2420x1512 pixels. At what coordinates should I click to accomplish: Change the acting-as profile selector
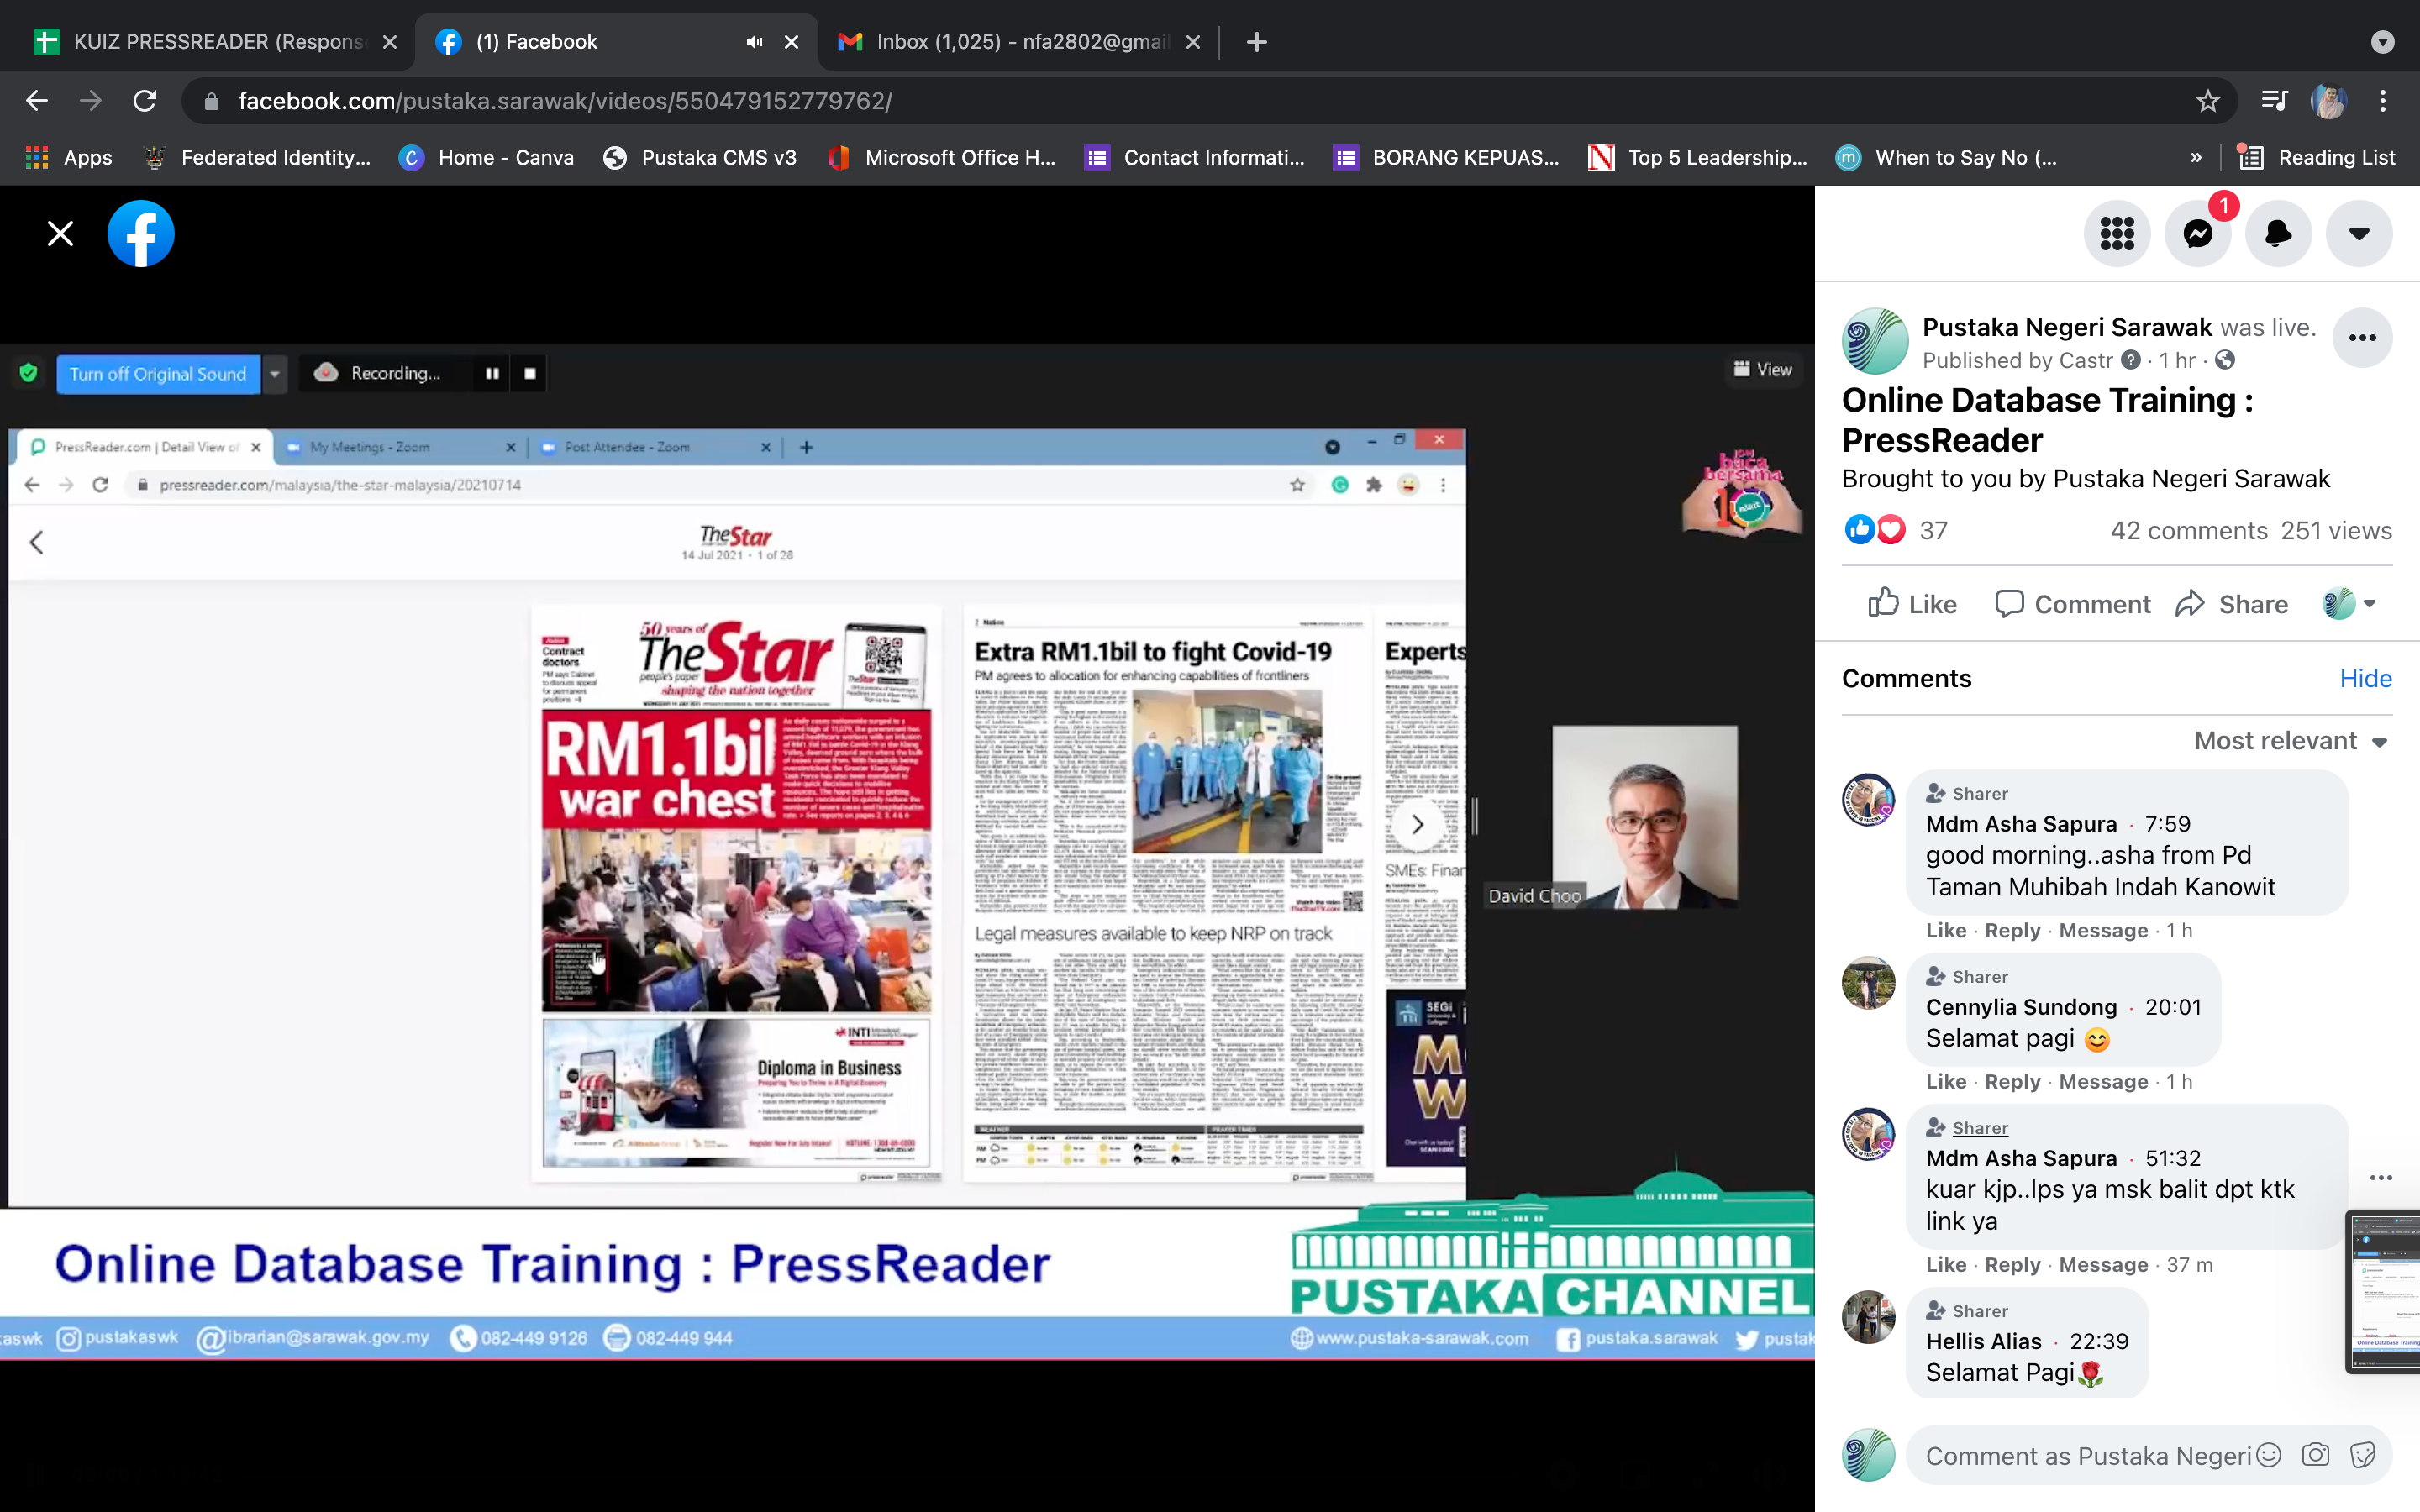pos(2349,604)
